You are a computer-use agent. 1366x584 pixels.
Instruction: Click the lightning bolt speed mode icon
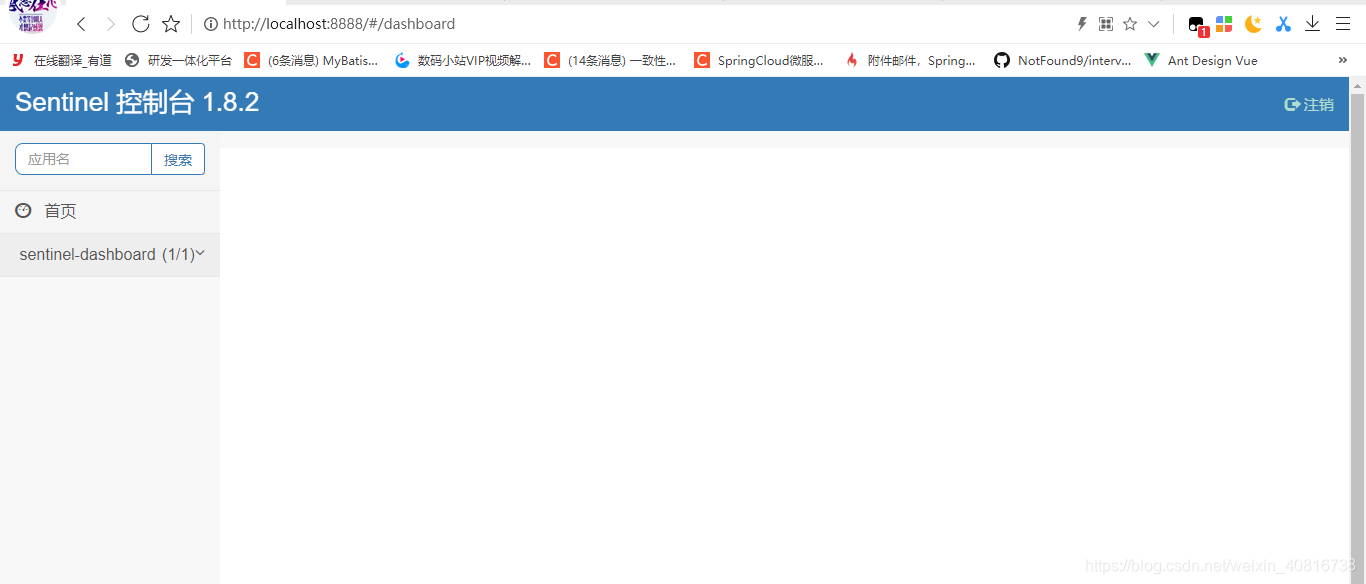pyautogui.click(x=1081, y=24)
